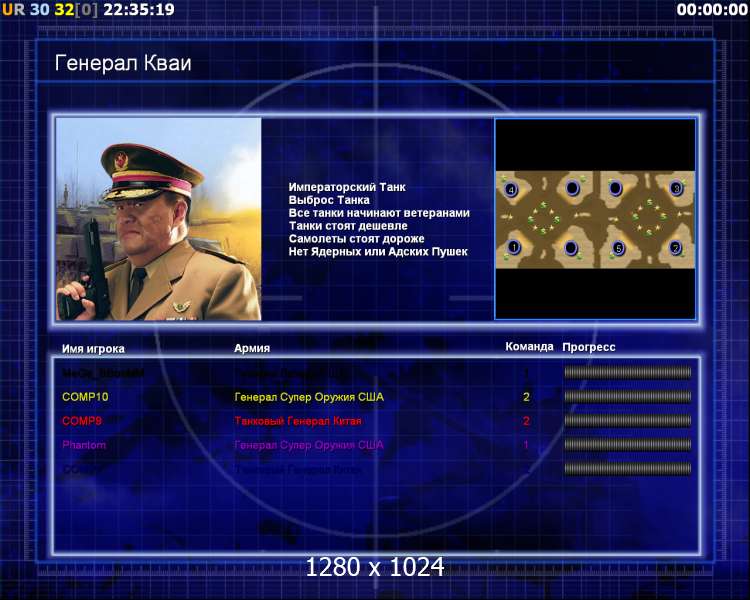The image size is (750, 600).
Task: Click start position marker 4 on minimap
Action: point(511,189)
